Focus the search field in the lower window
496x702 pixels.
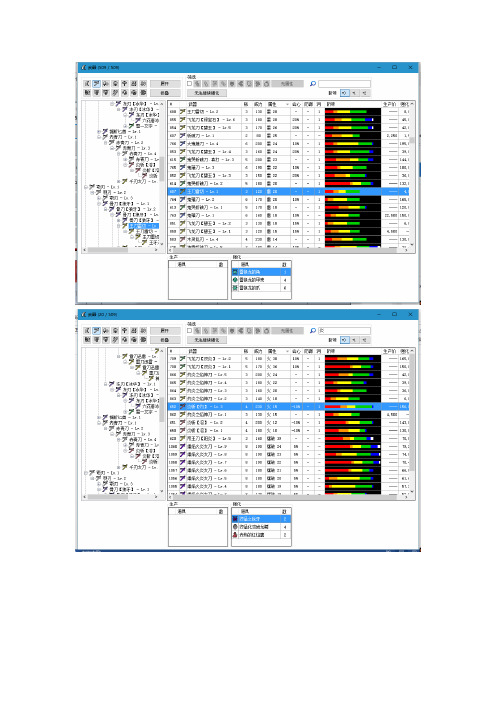tap(344, 331)
